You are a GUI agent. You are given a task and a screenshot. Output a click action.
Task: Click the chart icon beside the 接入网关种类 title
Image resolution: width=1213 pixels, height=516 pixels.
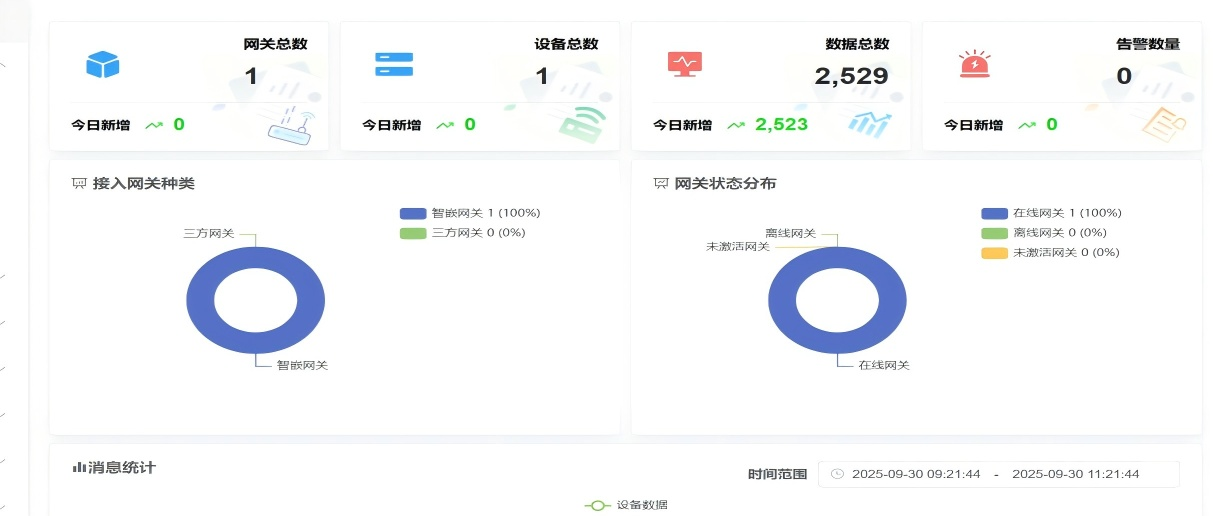(x=79, y=184)
